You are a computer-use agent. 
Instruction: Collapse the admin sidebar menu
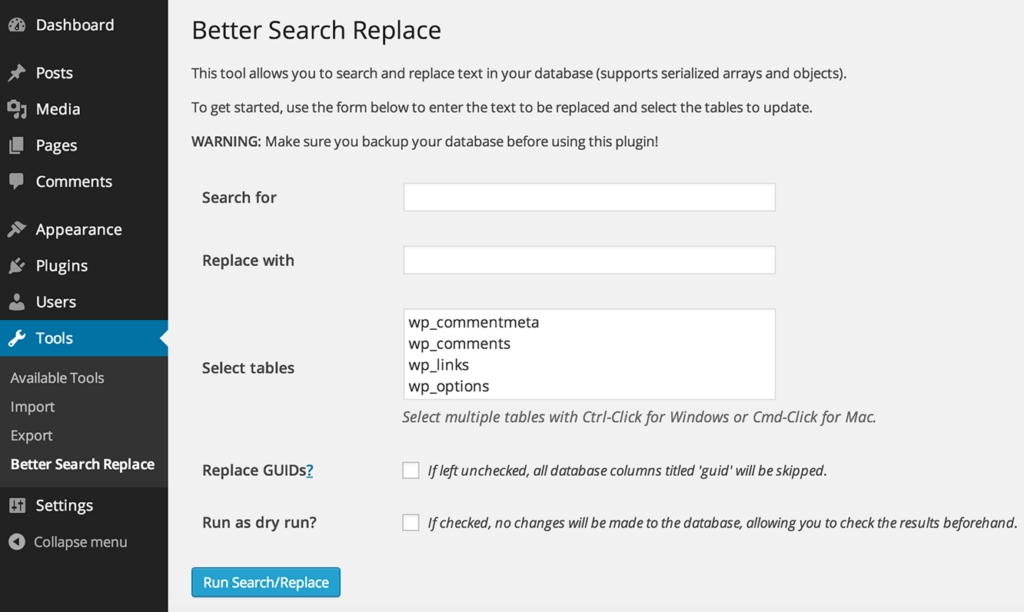(68, 542)
